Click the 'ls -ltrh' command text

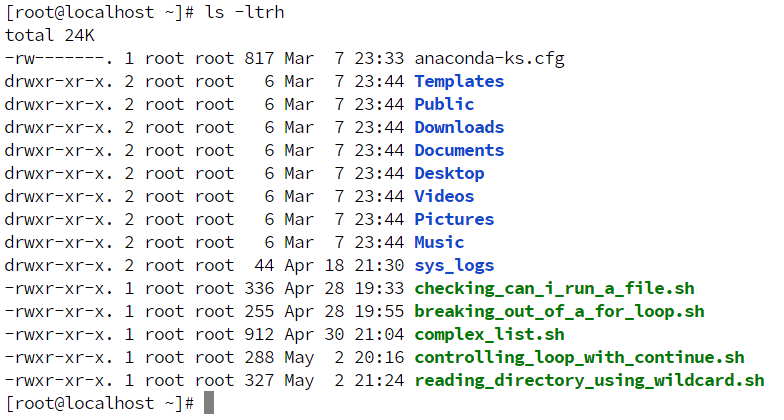coord(244,12)
